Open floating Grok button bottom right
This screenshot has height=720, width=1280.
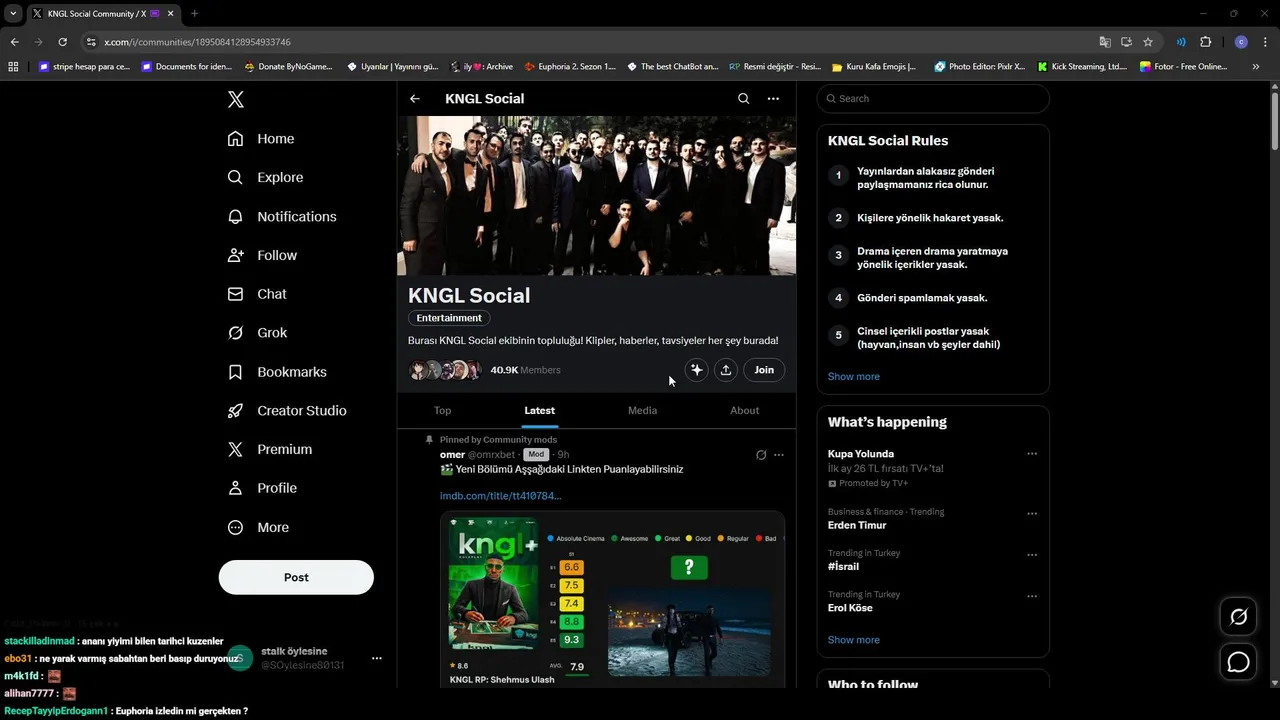1239,617
